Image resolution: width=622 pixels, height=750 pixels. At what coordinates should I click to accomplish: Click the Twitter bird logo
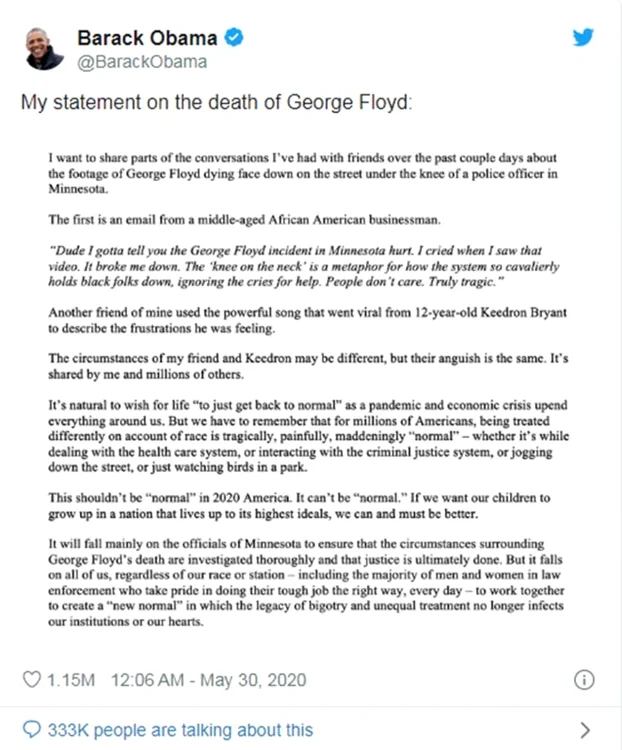583,37
